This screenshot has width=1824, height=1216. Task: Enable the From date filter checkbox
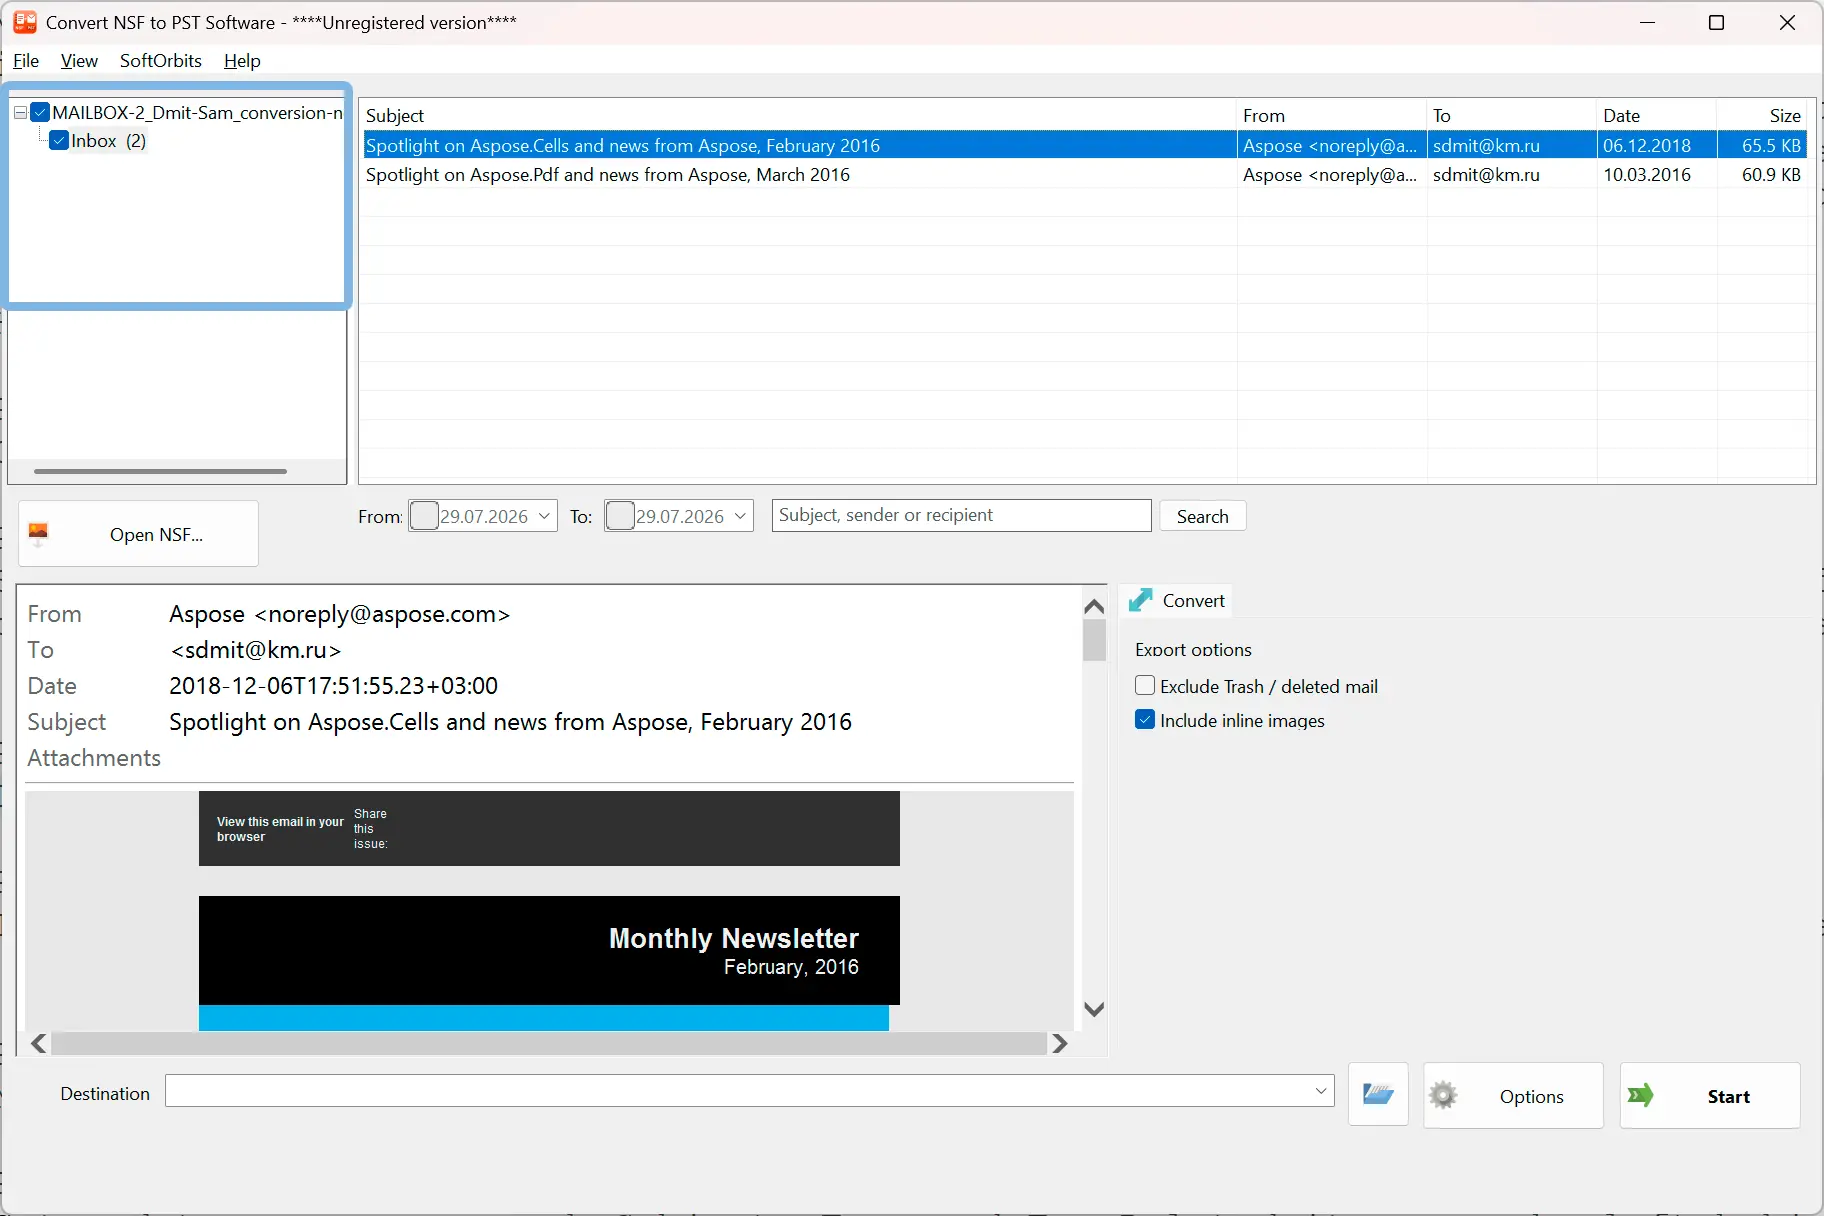(424, 516)
